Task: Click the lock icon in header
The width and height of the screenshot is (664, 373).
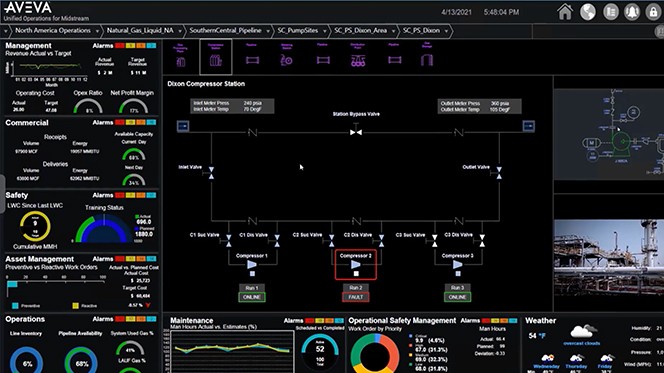Action: click(653, 12)
